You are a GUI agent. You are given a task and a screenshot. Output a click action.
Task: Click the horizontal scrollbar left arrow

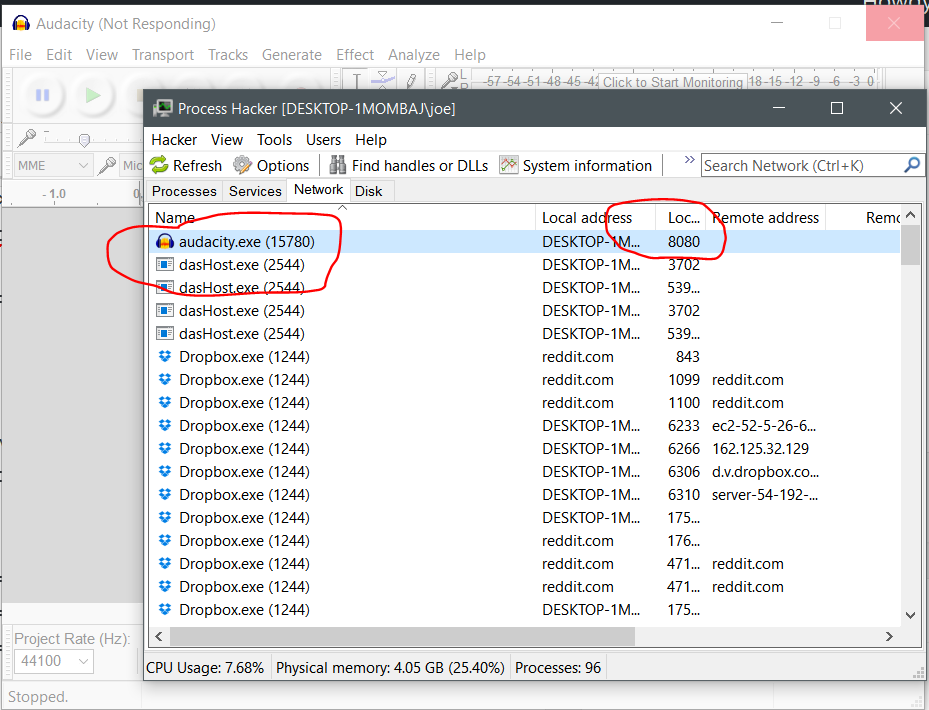159,637
